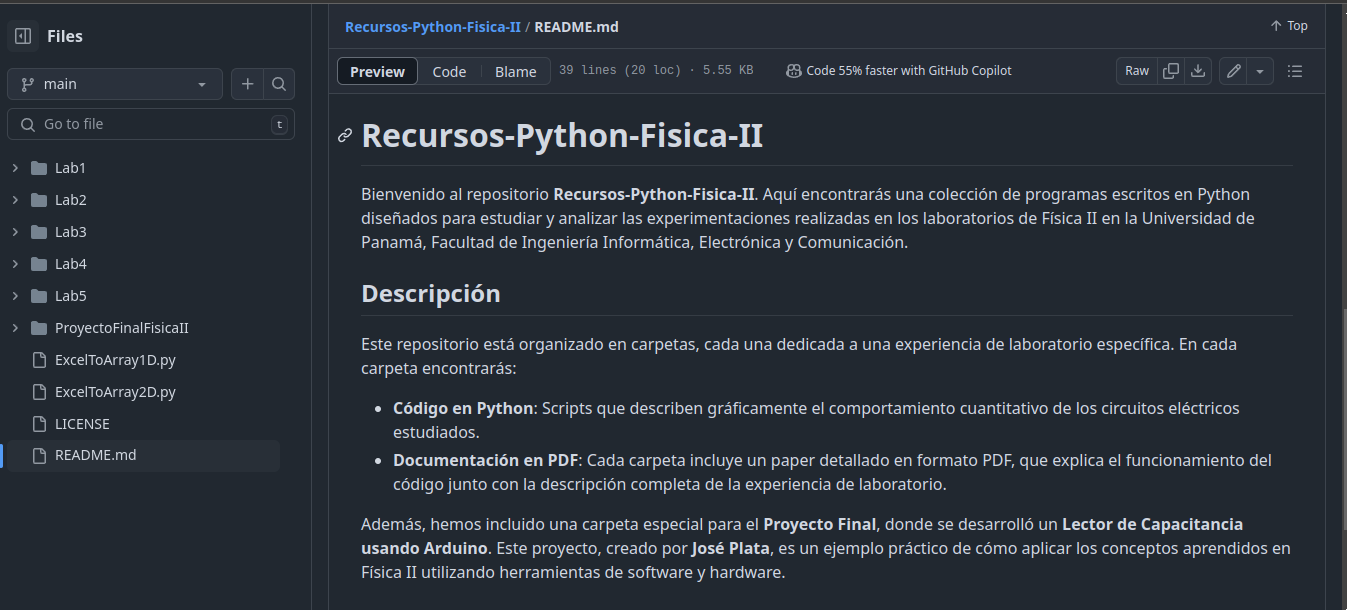Screen dimensions: 1347x610
Task: Open the main branch selector dropdown
Action: pyautogui.click(x=115, y=84)
